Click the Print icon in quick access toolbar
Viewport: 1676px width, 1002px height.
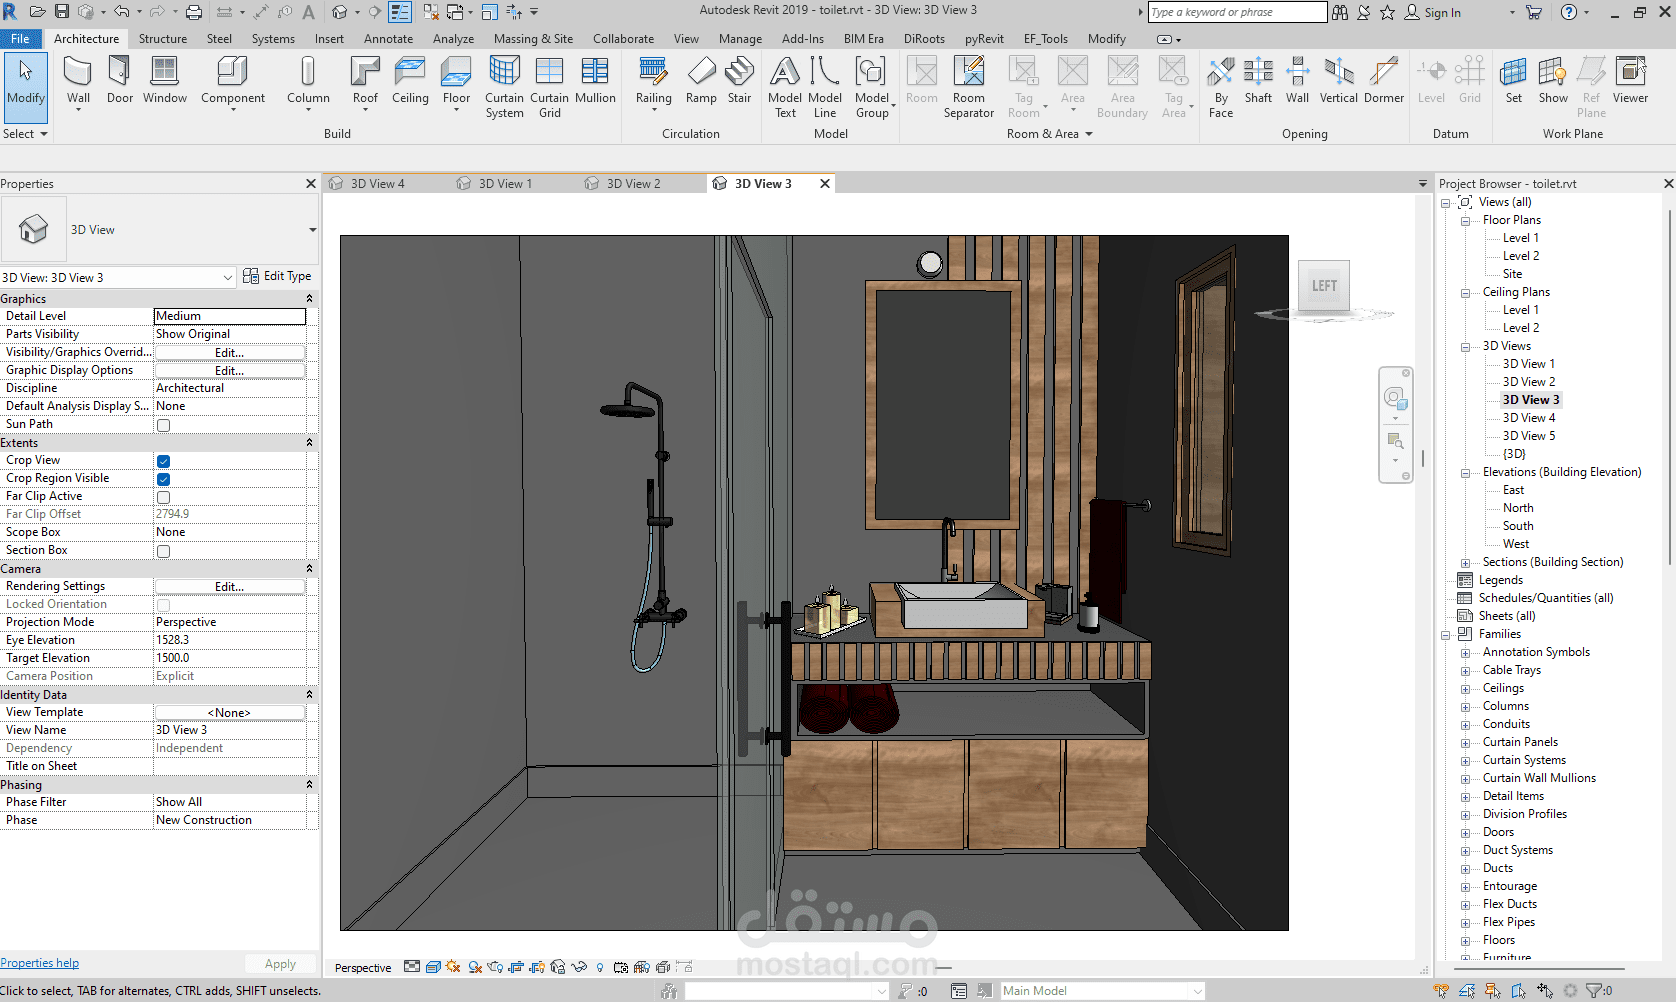point(194,12)
